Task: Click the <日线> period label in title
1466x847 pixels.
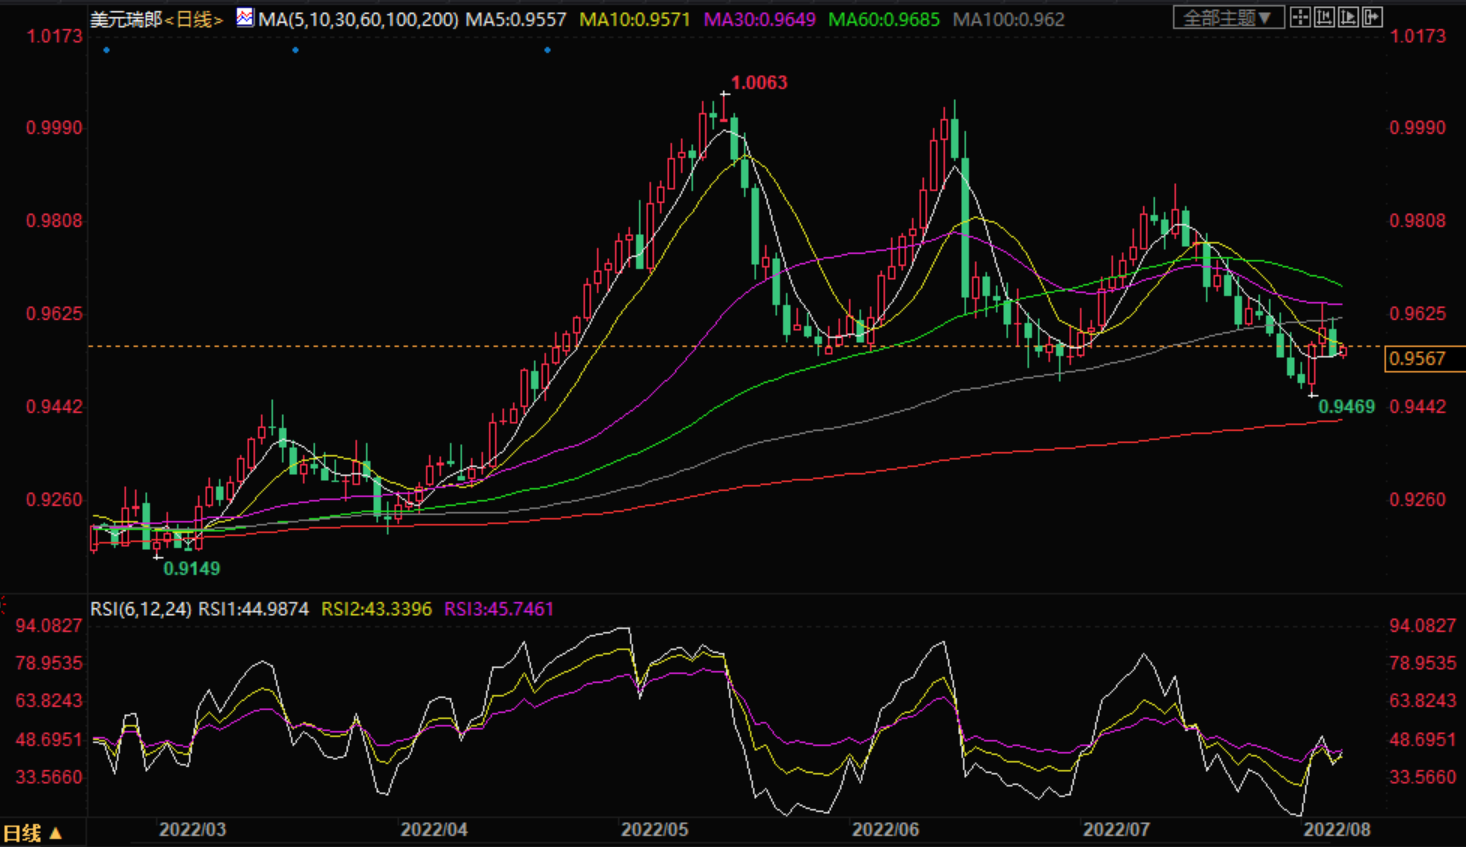Action: coord(194,19)
